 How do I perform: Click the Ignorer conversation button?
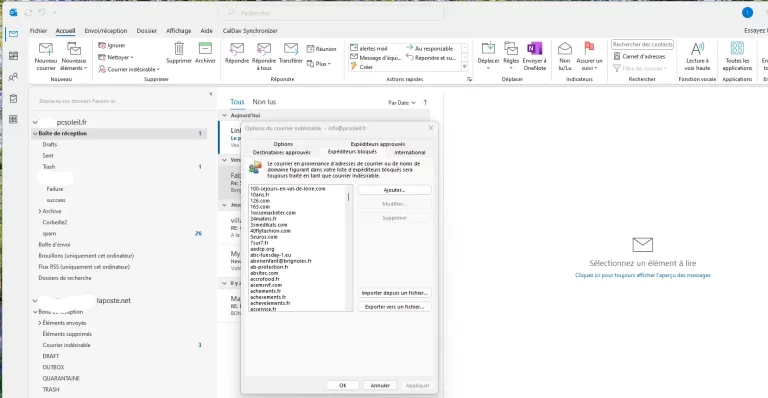[x=112, y=46]
